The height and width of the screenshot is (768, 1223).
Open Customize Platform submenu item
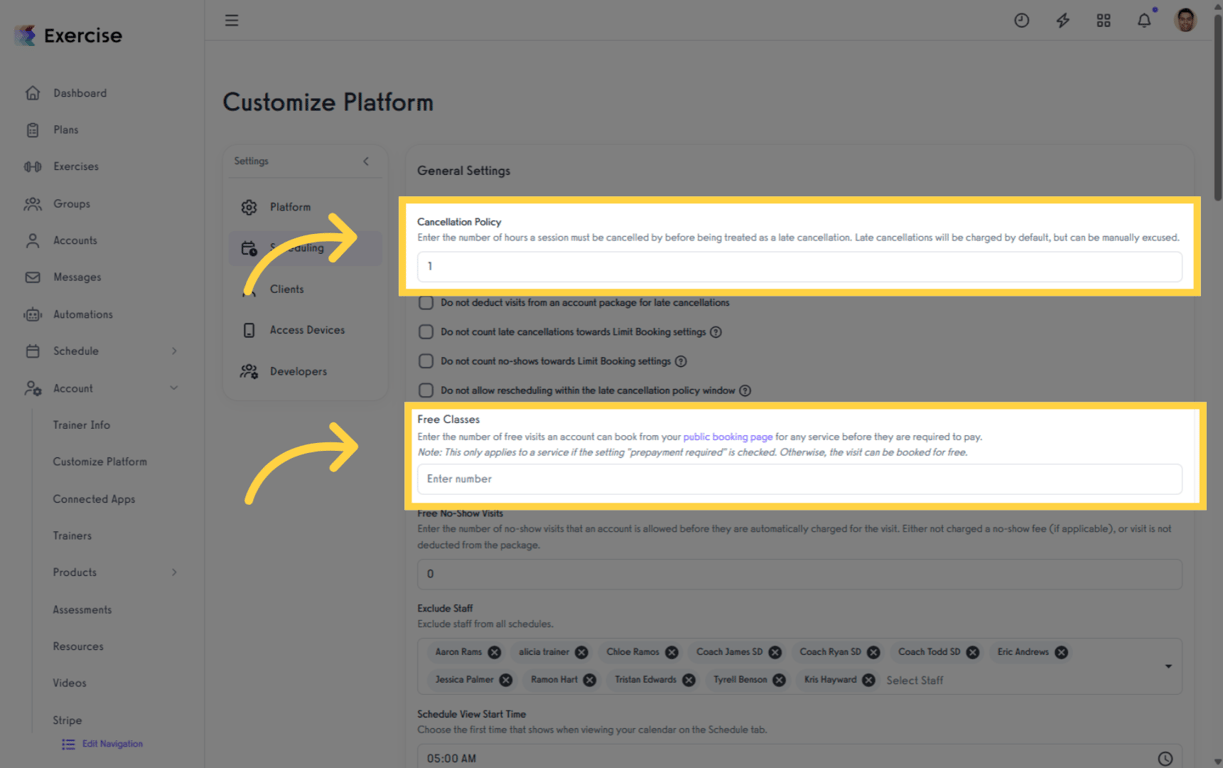100,462
